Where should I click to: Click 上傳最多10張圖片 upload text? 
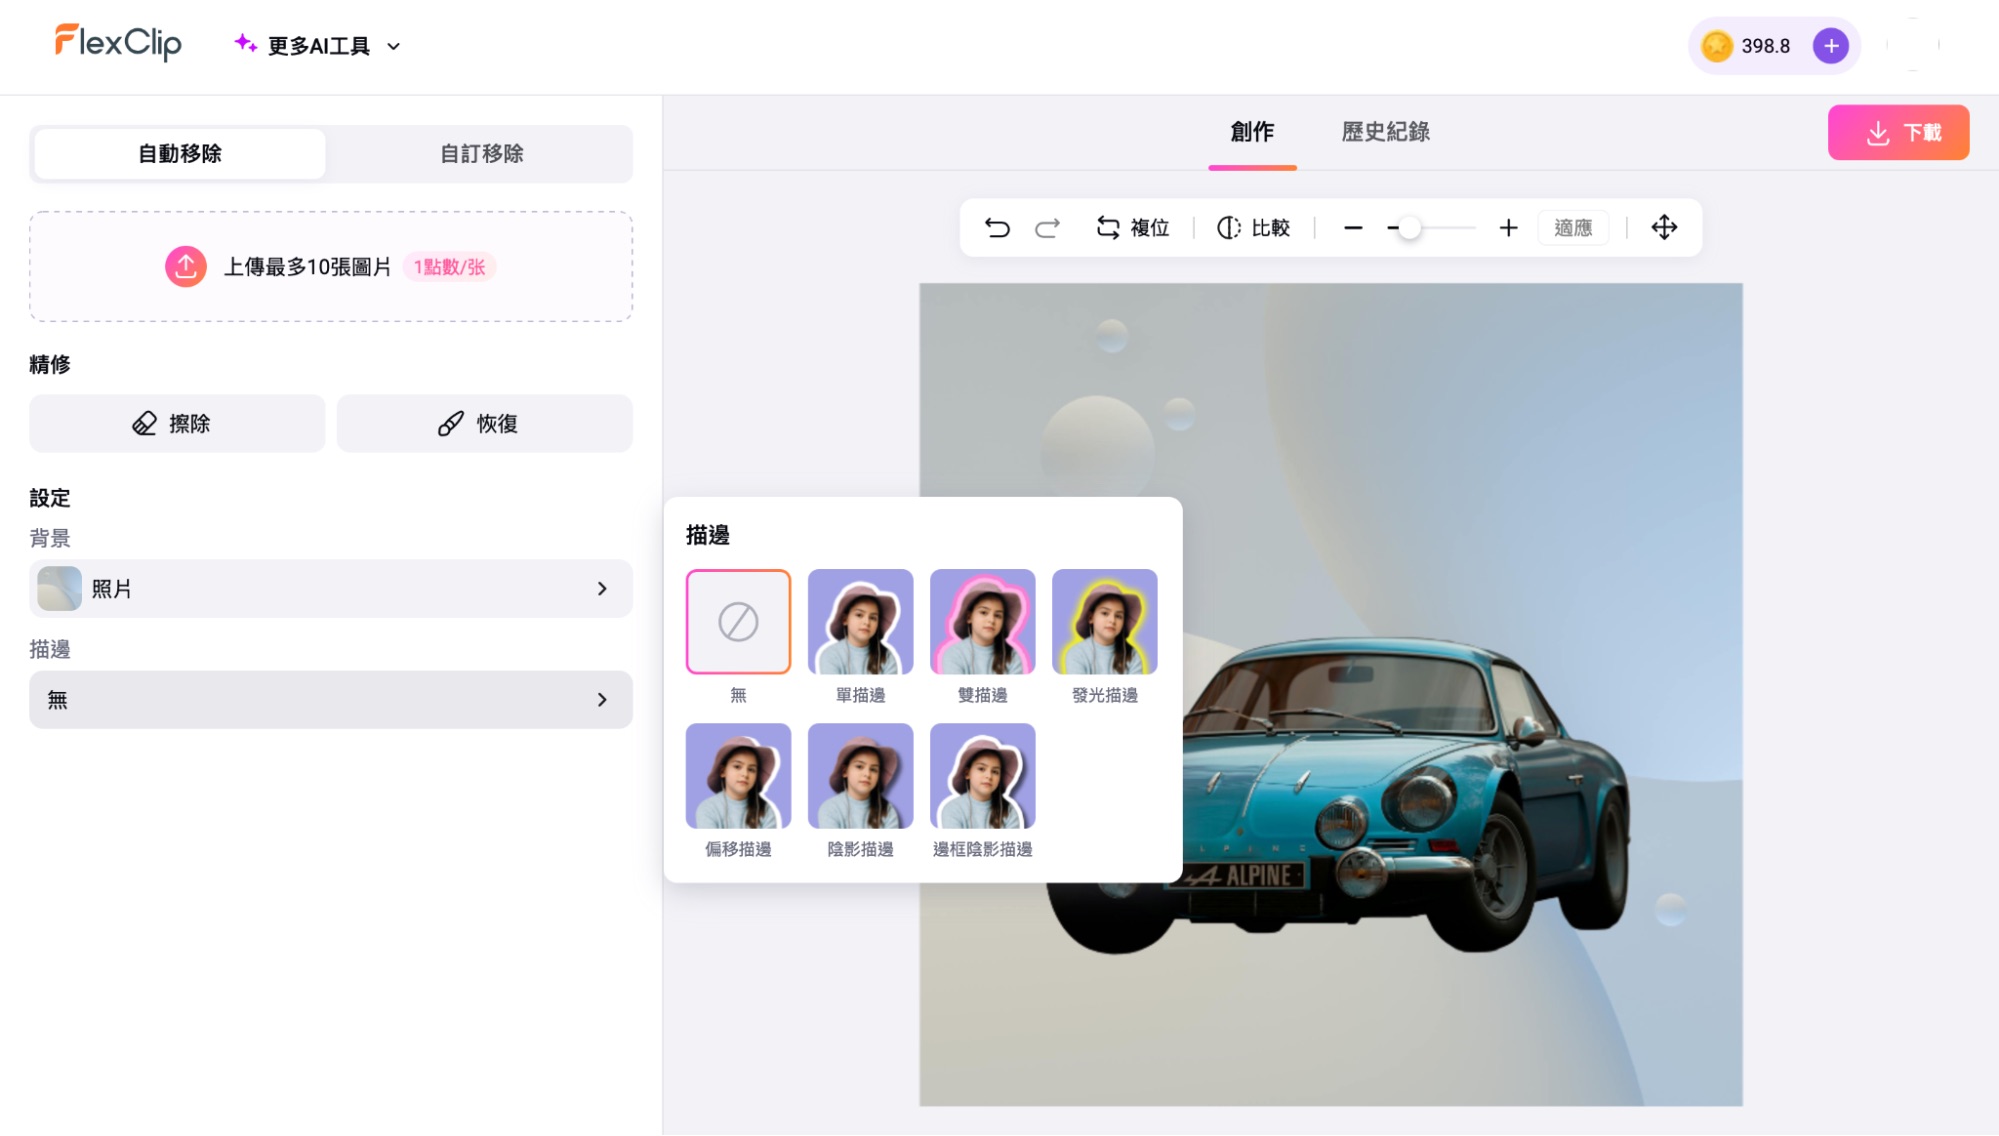[x=307, y=267]
